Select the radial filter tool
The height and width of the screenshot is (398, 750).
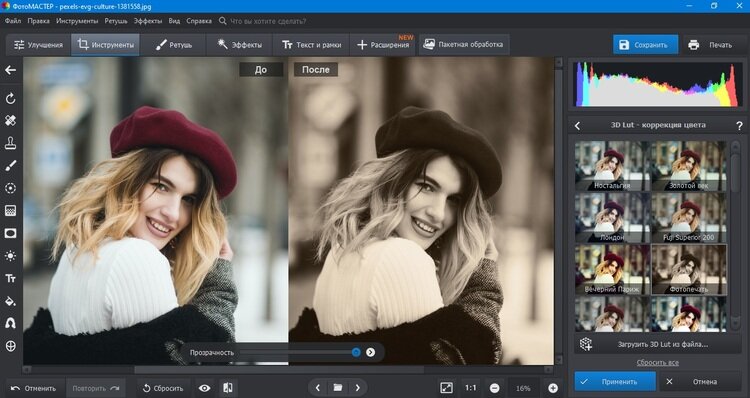[x=10, y=188]
